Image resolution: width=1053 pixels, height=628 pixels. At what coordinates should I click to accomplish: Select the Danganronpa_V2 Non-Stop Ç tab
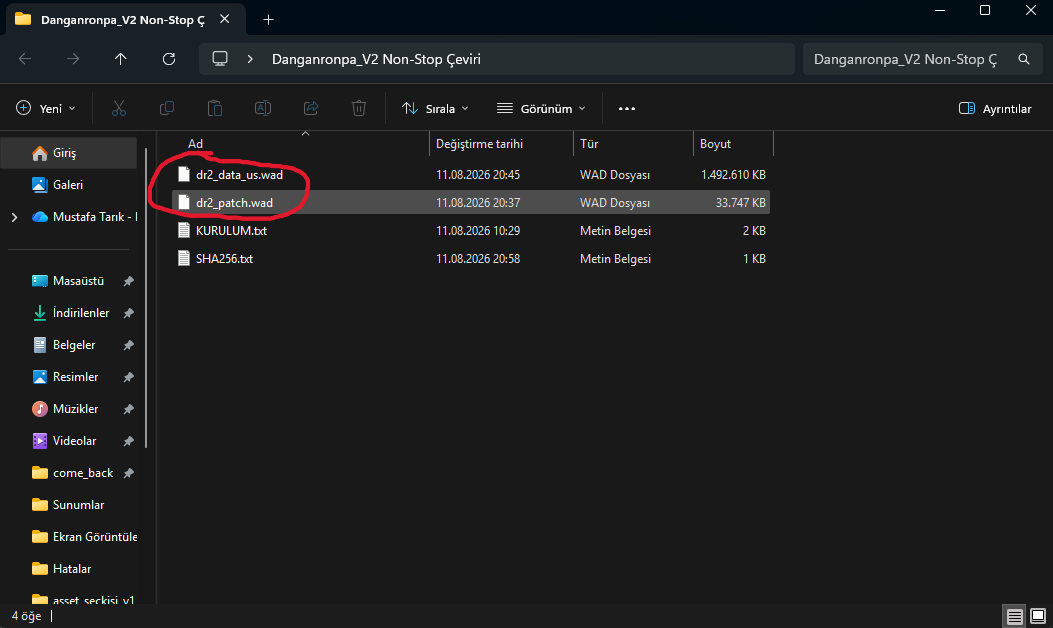click(x=125, y=19)
